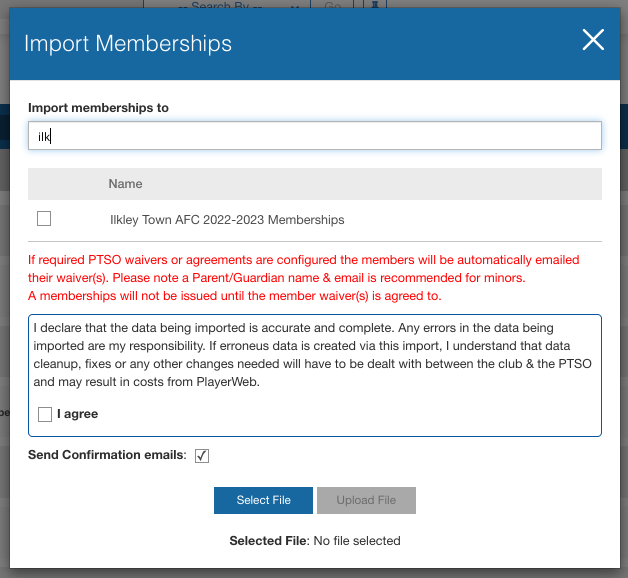Viewport: 628px width, 578px height.
Task: Click the No file selected status text
Action: 356,541
